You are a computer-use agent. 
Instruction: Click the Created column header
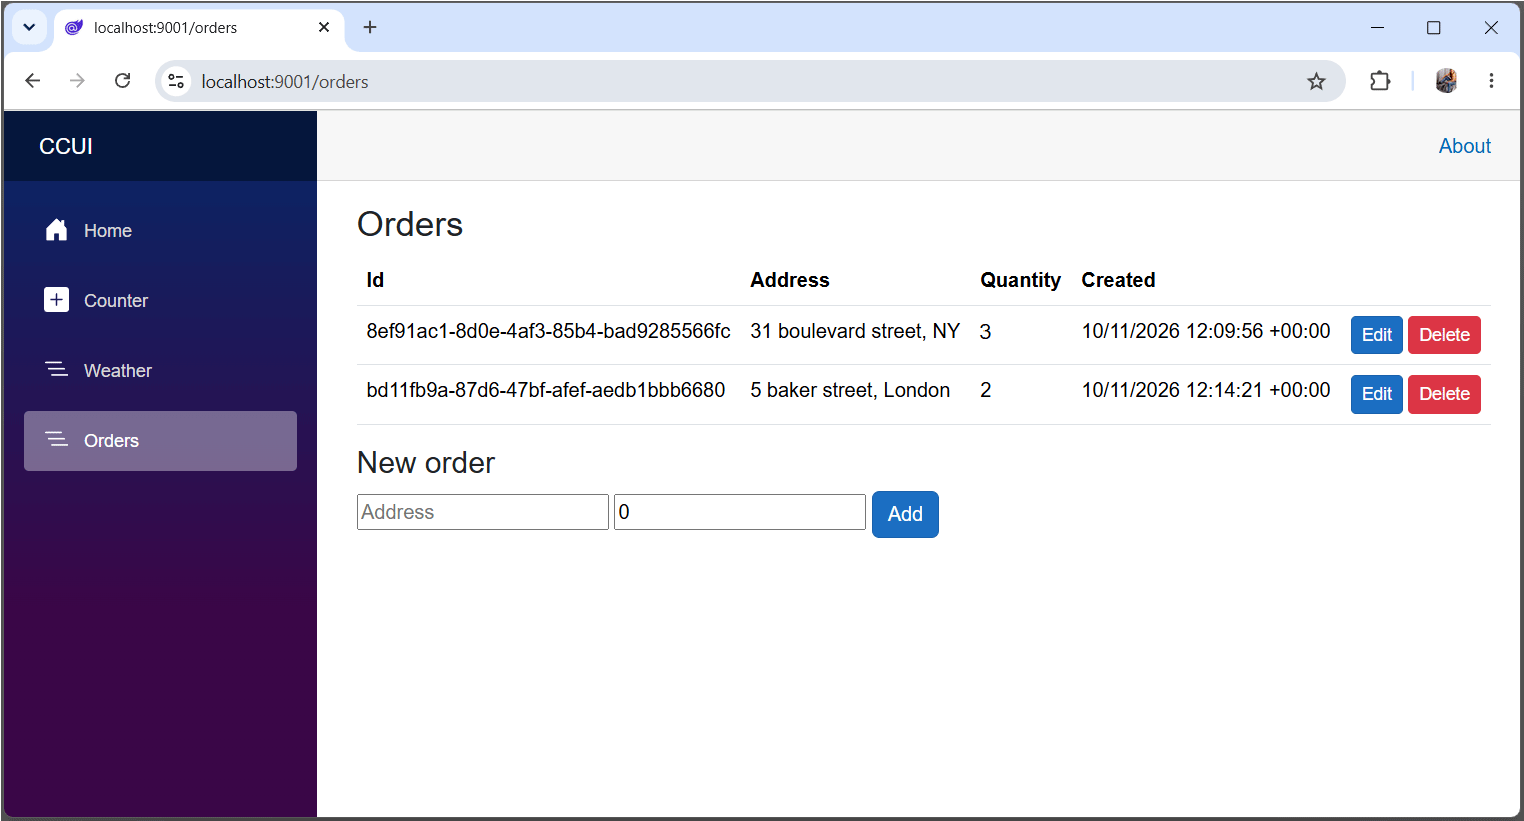pos(1118,280)
